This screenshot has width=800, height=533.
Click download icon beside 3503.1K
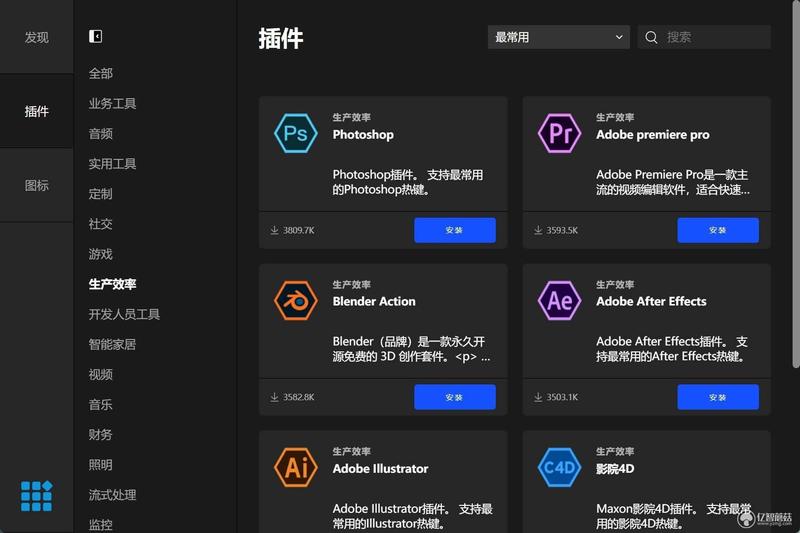pos(538,397)
